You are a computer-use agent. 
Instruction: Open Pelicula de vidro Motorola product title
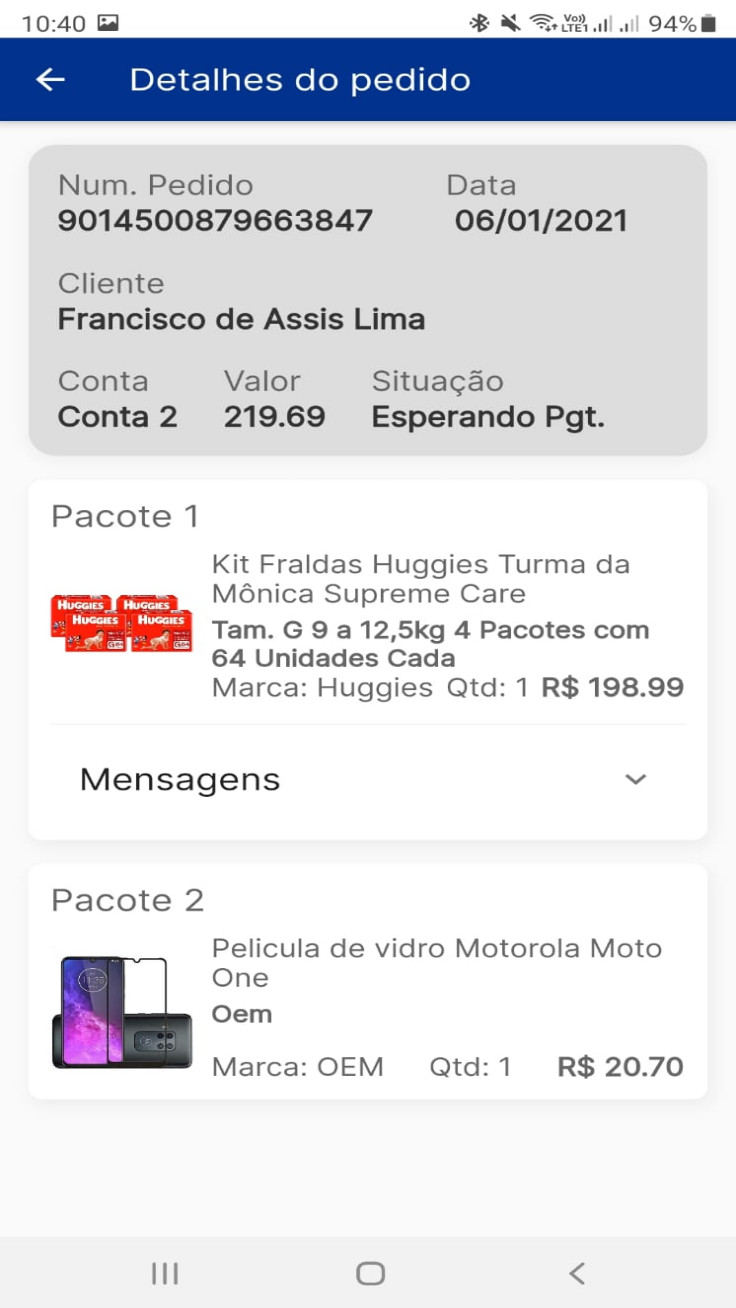click(x=436, y=962)
